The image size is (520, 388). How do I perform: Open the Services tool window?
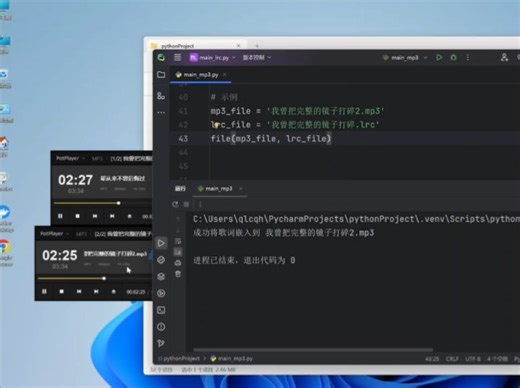coord(161,293)
